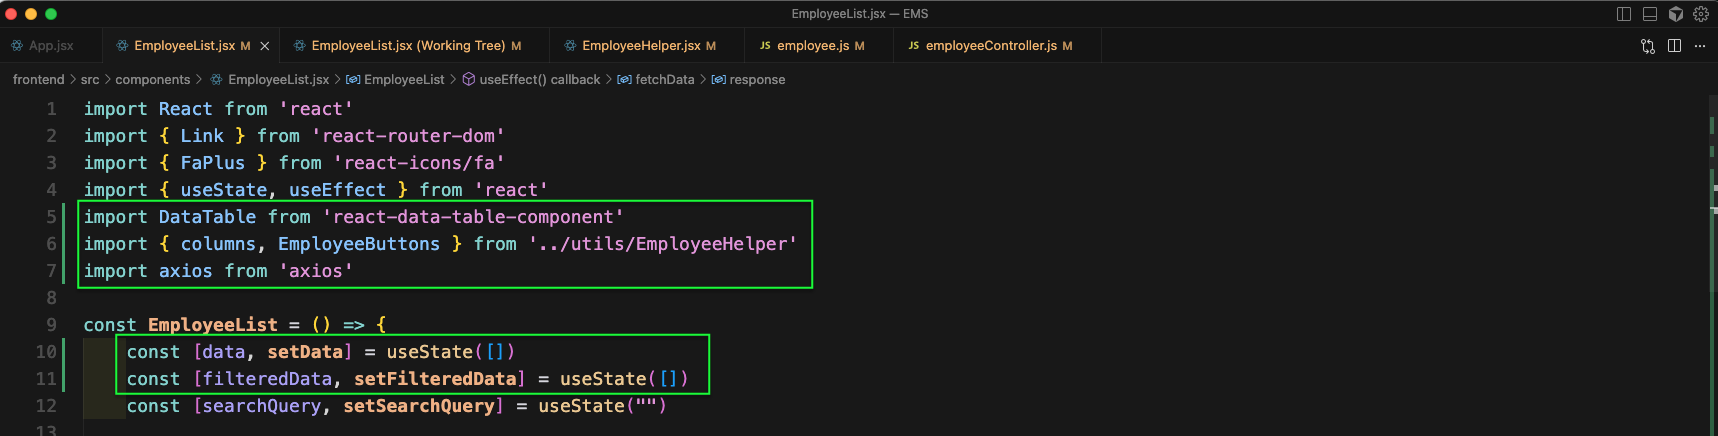Click setData identifier on line 10
Viewport: 1718px width, 436px height.
click(x=305, y=352)
